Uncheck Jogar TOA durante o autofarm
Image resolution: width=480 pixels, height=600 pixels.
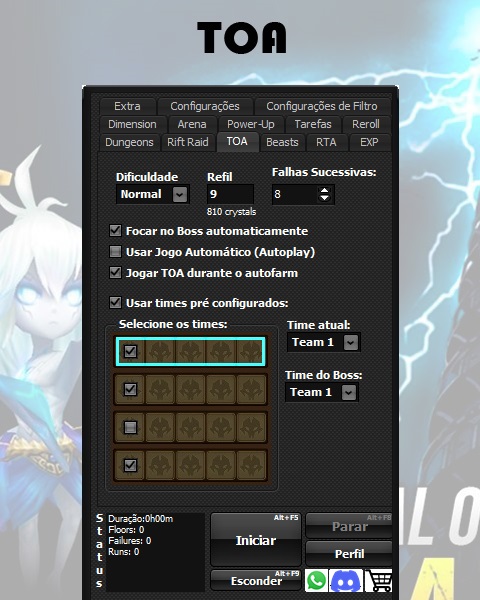point(115,273)
